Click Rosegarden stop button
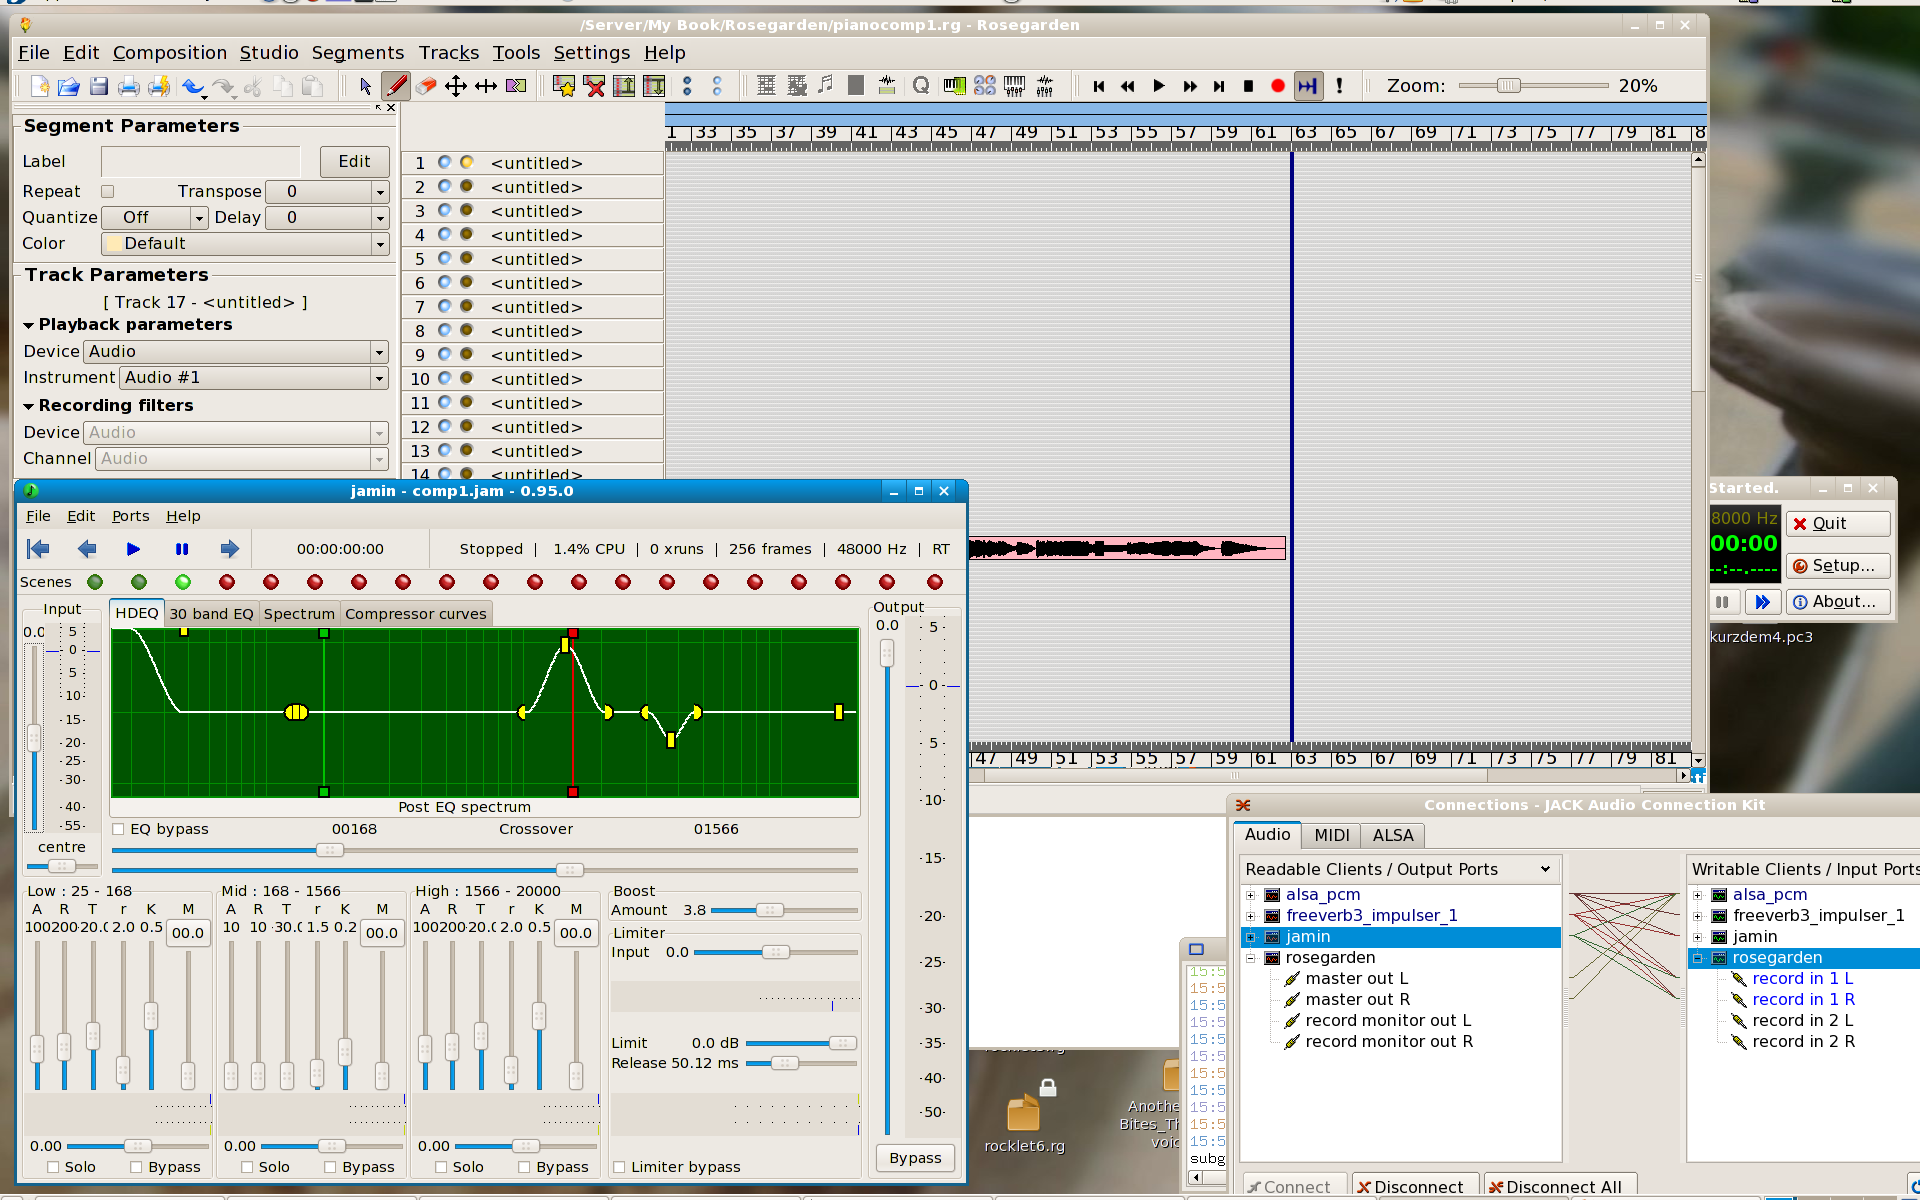This screenshot has height=1200, width=1920. point(1248,87)
